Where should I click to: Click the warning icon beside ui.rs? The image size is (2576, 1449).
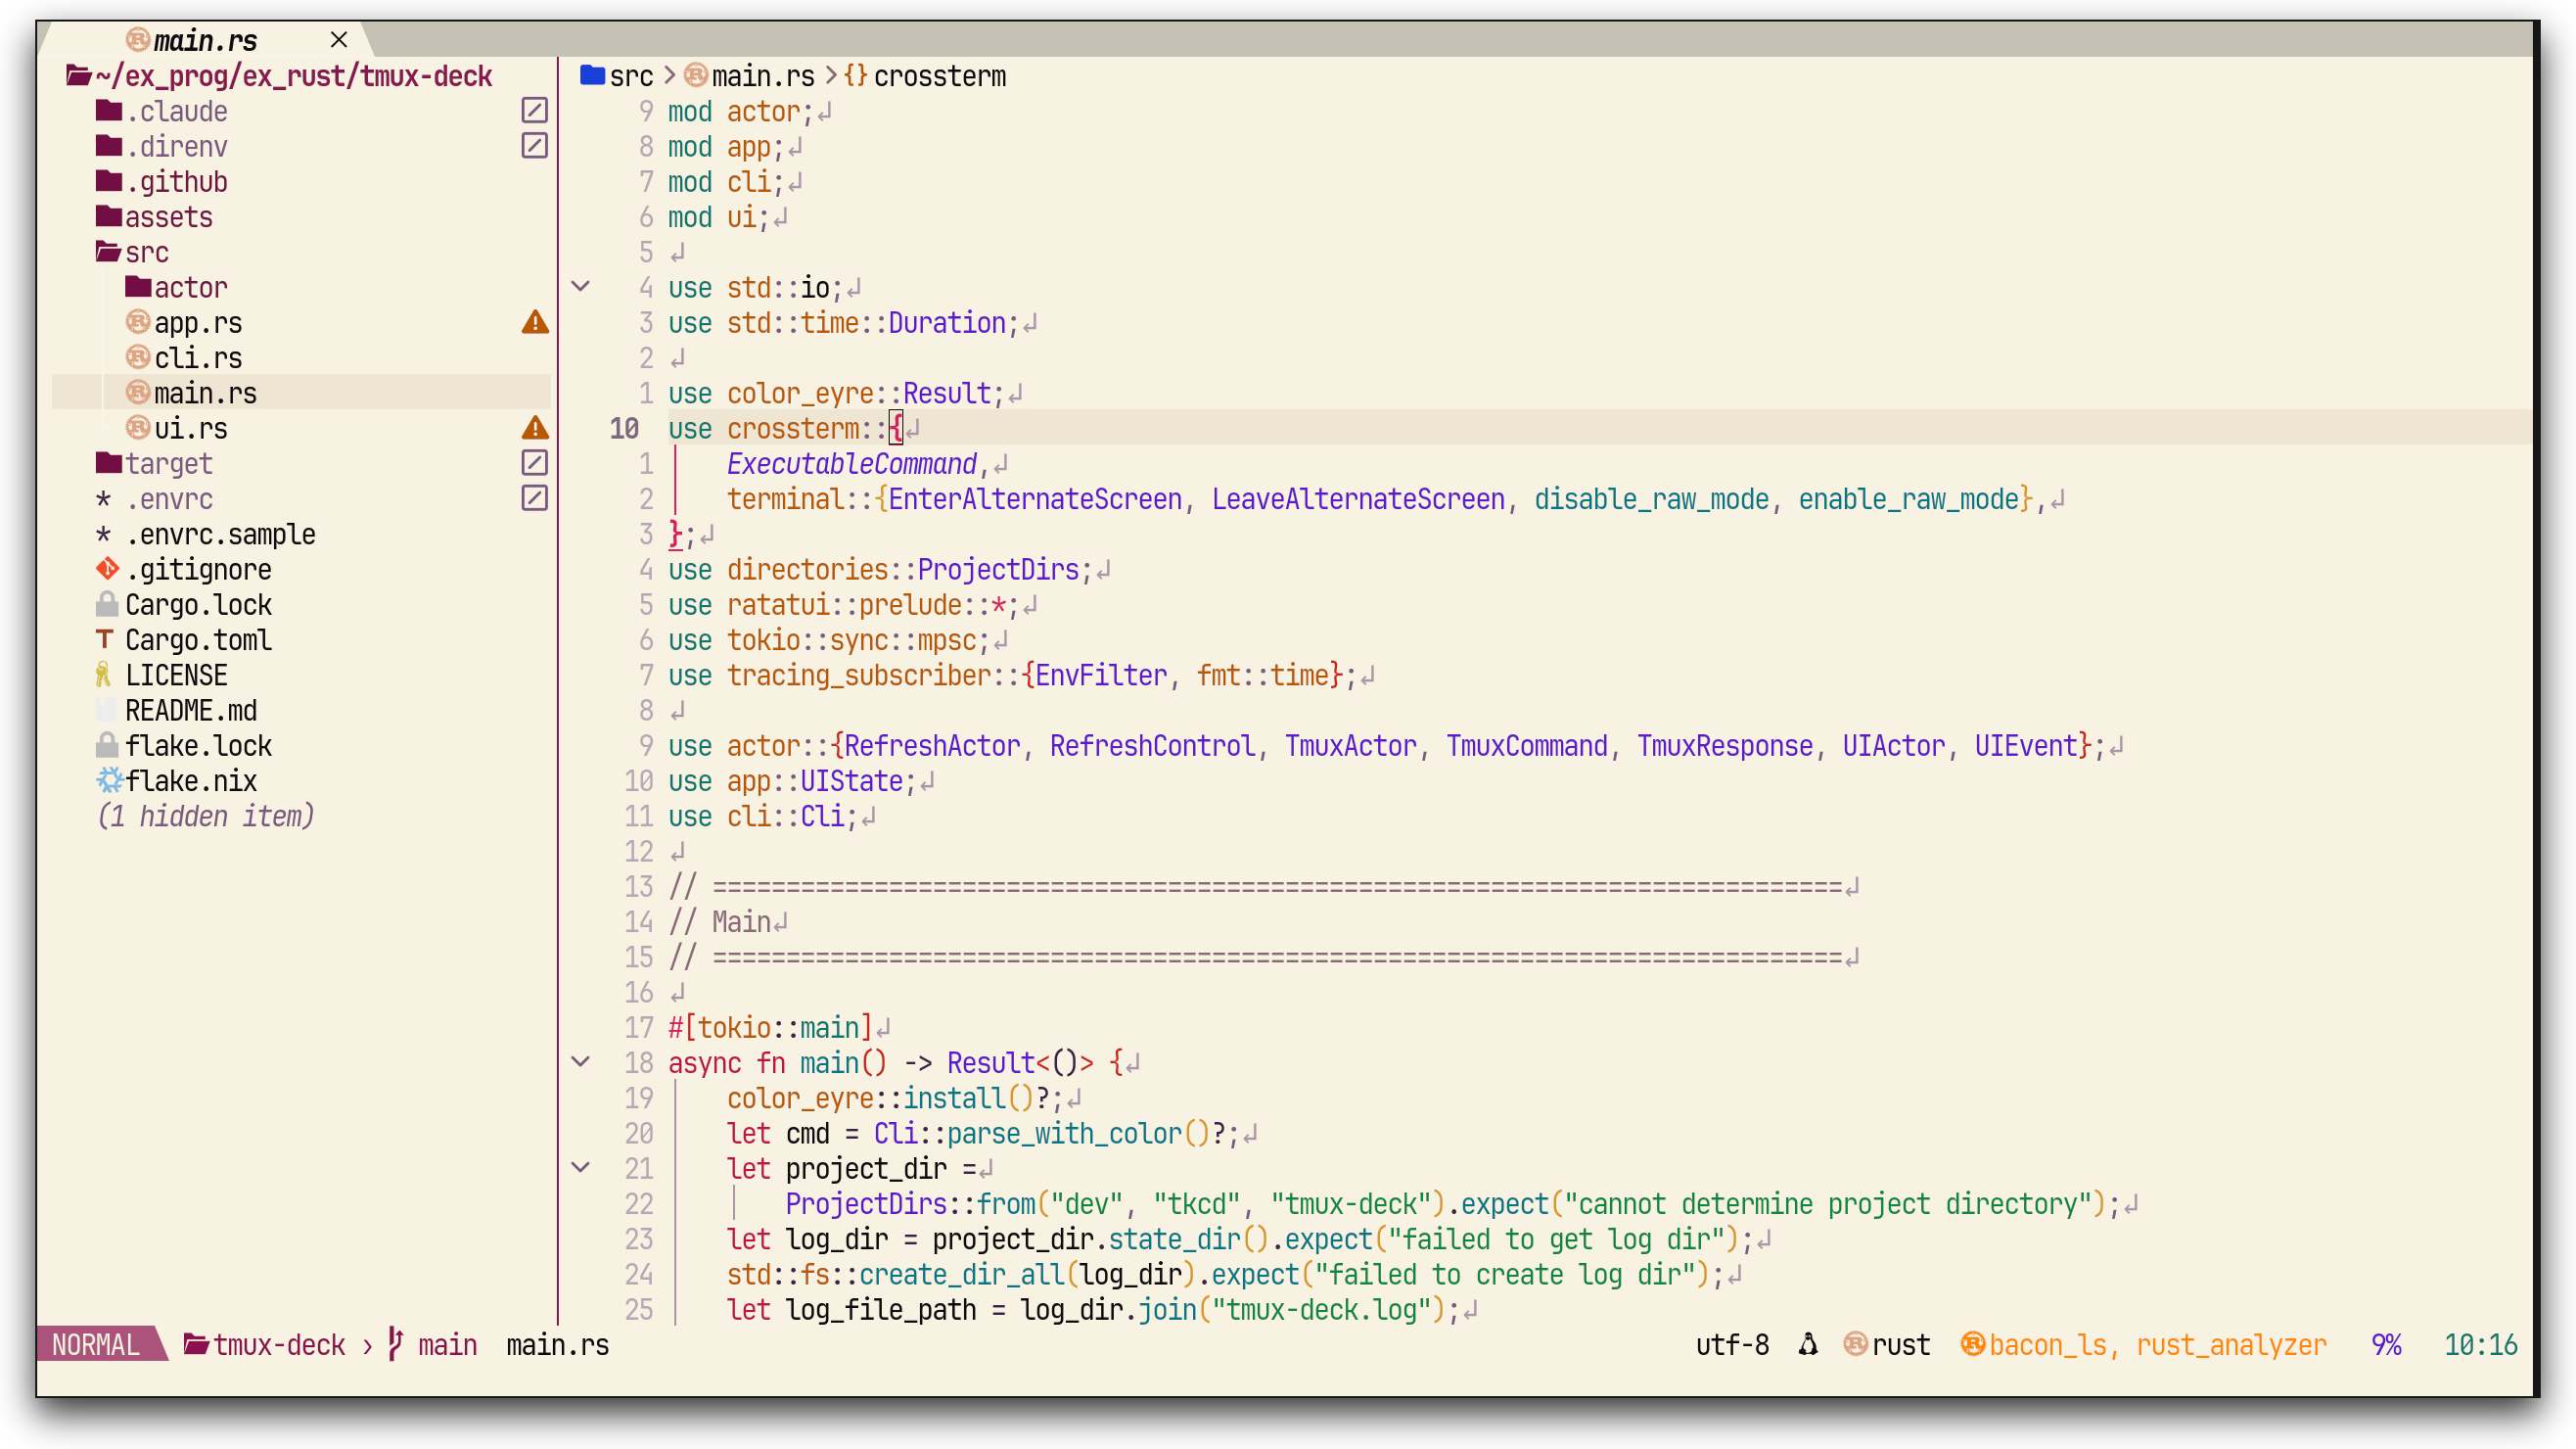pos(535,428)
